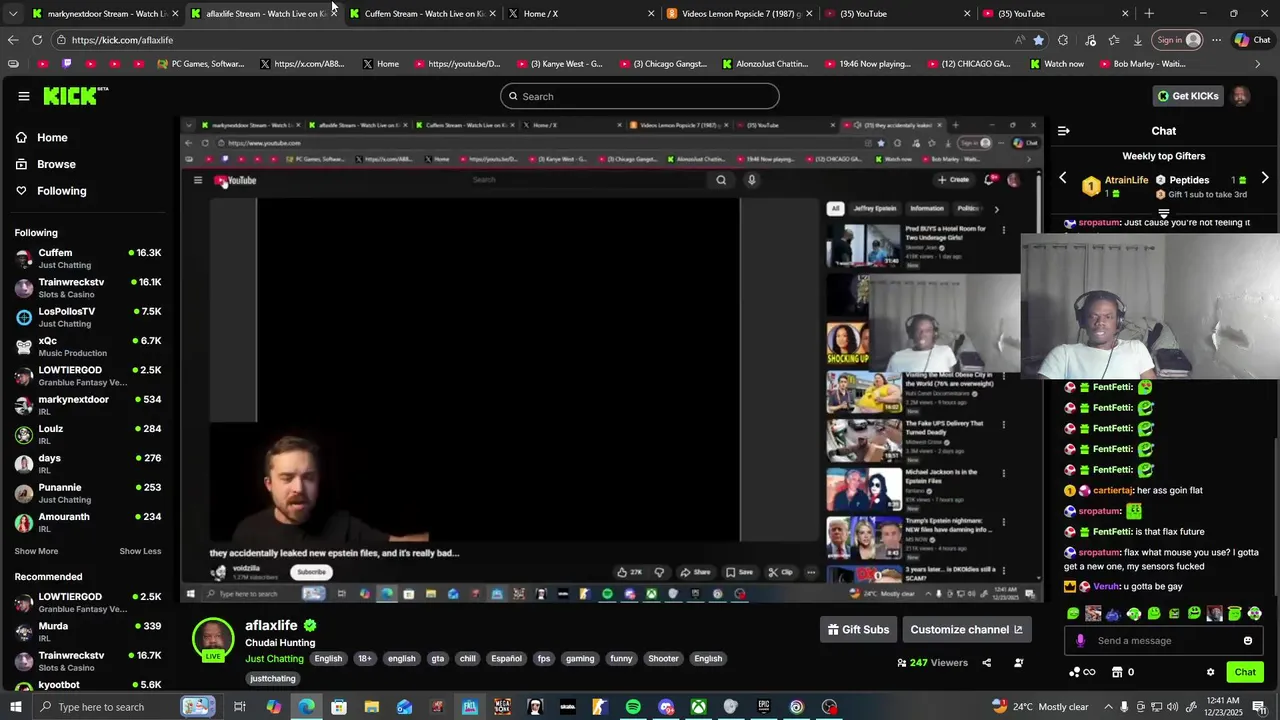1280x720 pixels.
Task: Switch to Videos Lemon Popsicle 7 tab
Action: (738, 14)
